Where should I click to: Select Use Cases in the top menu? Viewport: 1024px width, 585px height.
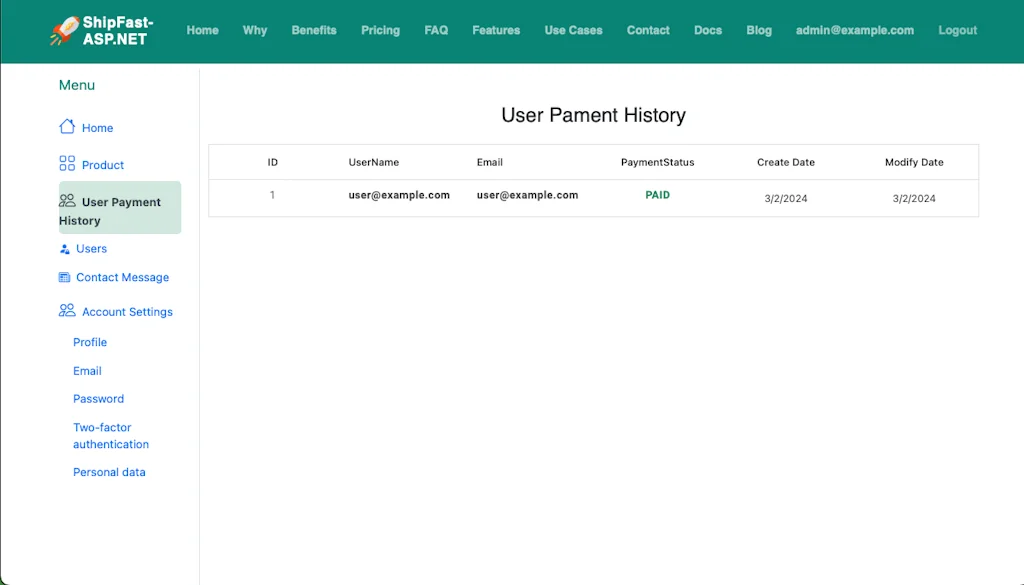pyautogui.click(x=573, y=30)
